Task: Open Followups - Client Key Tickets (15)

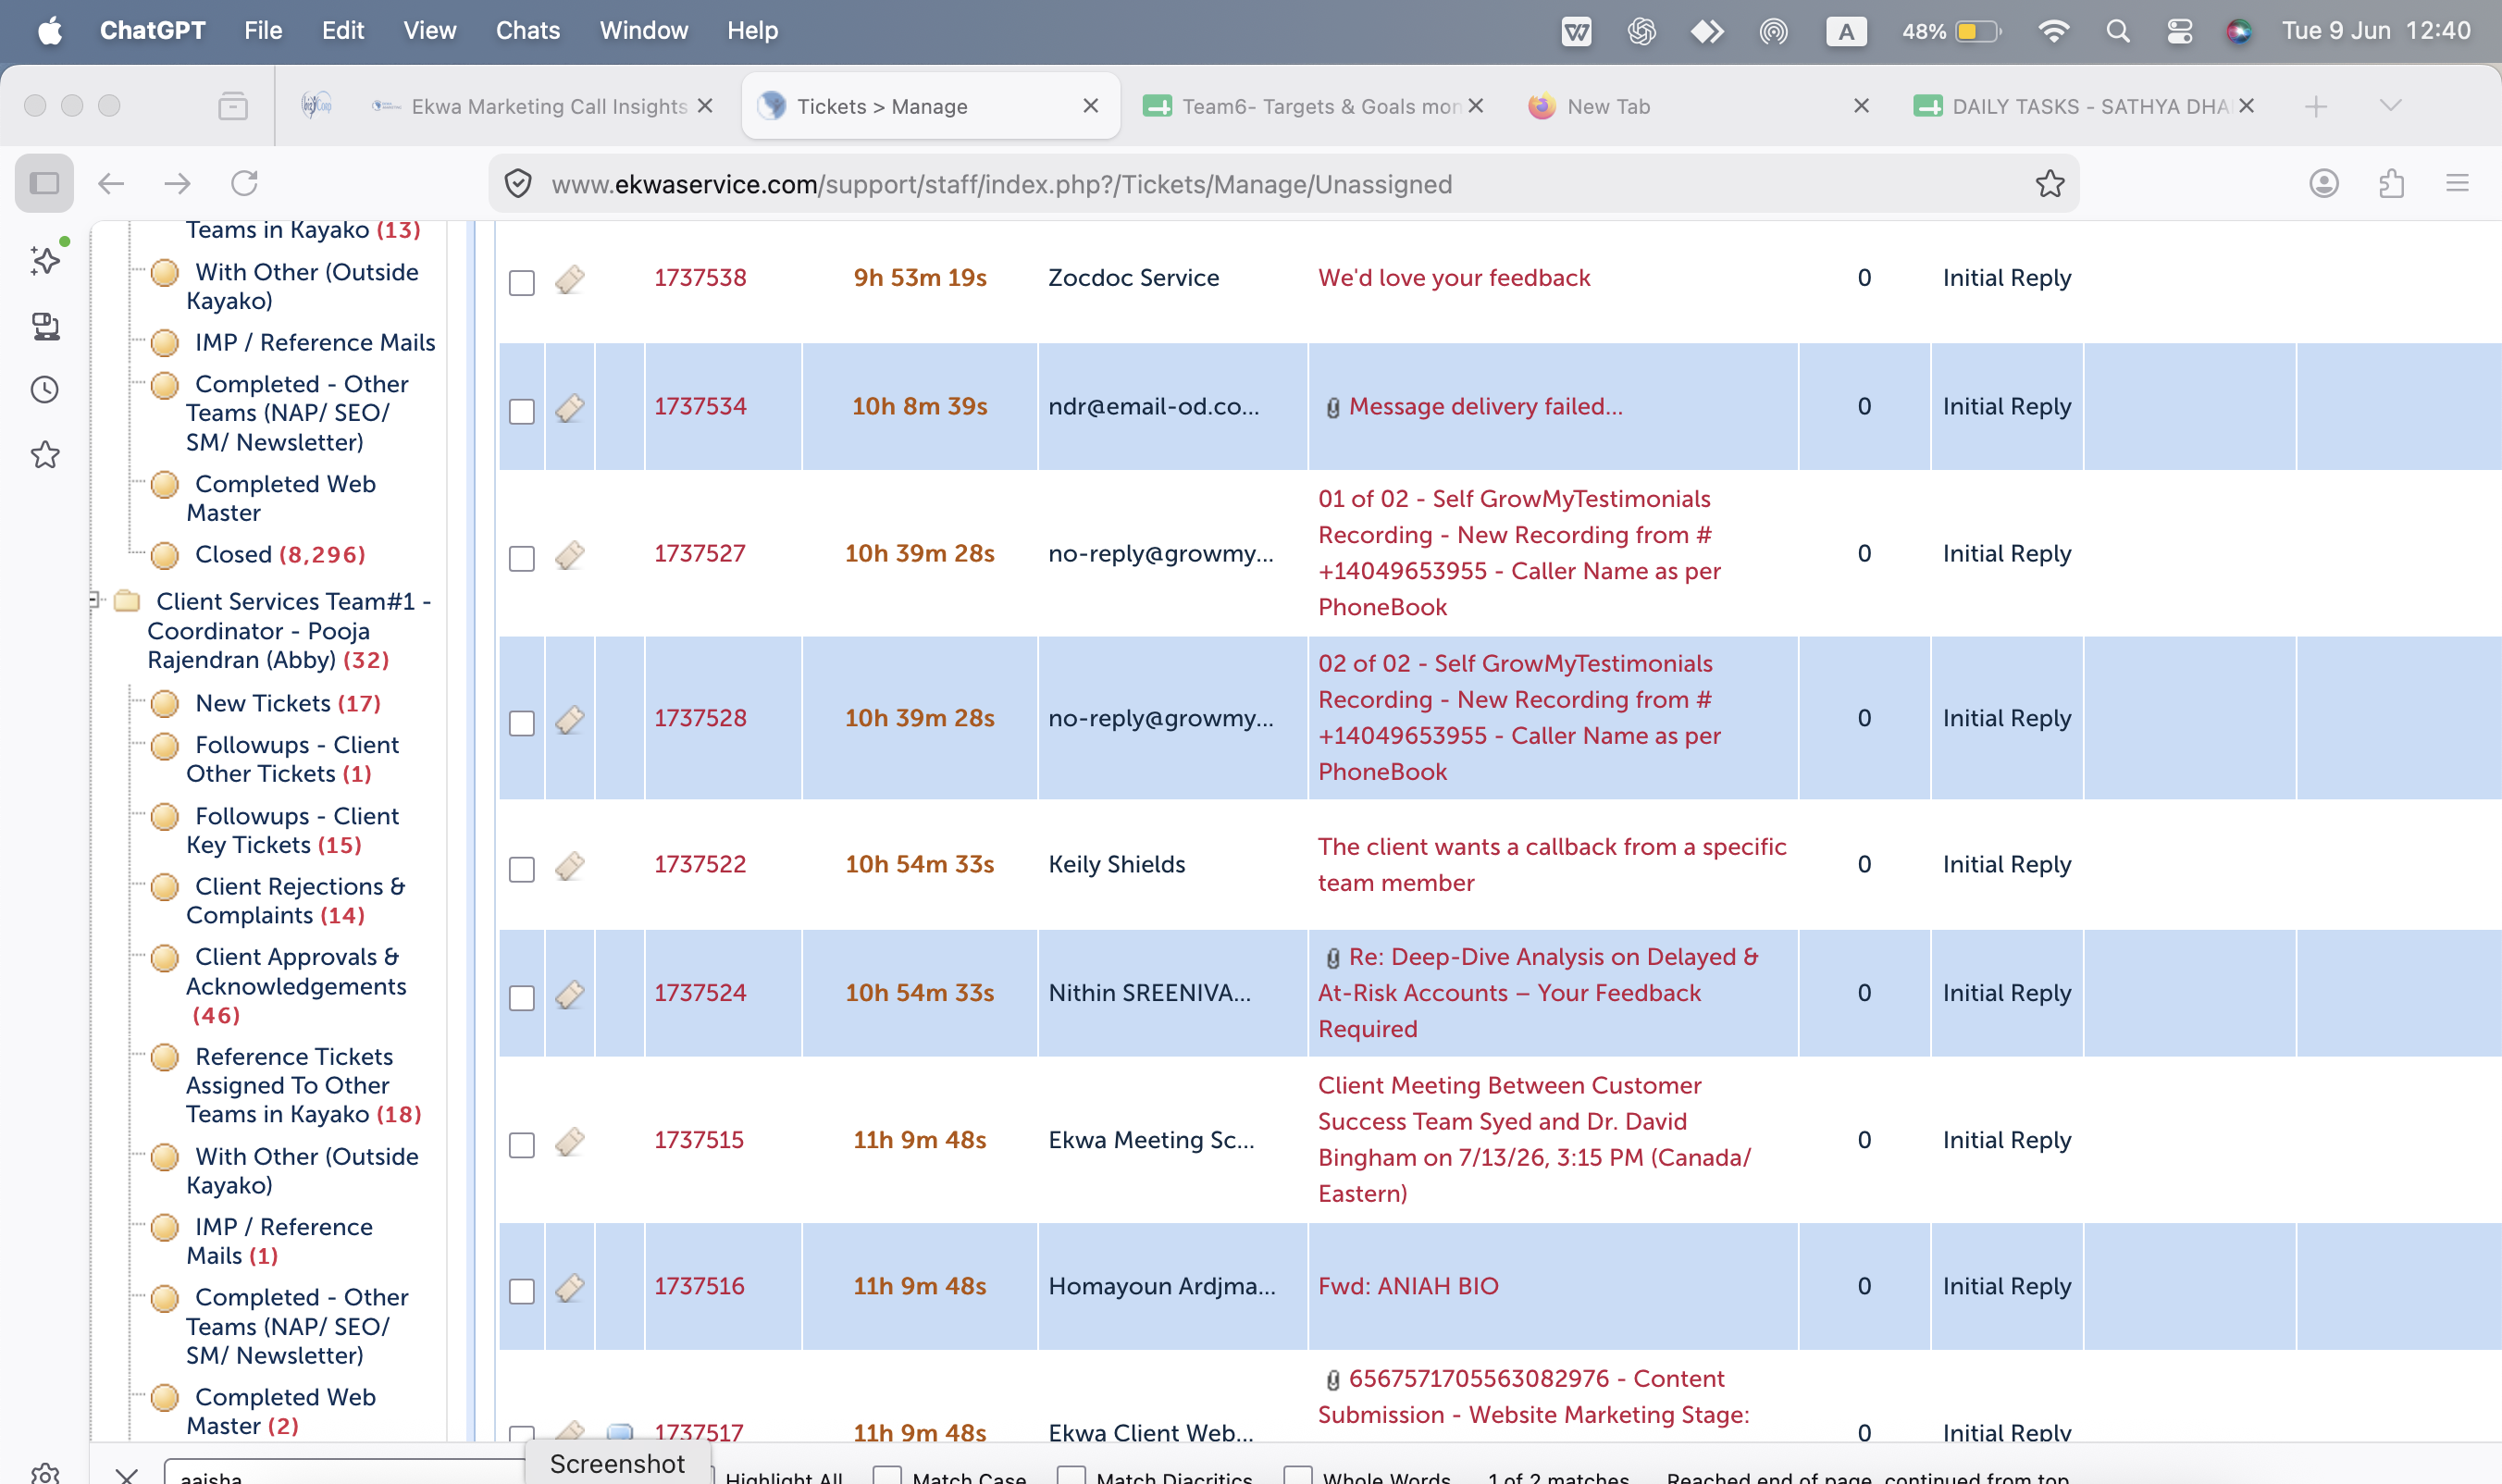Action: pyautogui.click(x=292, y=830)
